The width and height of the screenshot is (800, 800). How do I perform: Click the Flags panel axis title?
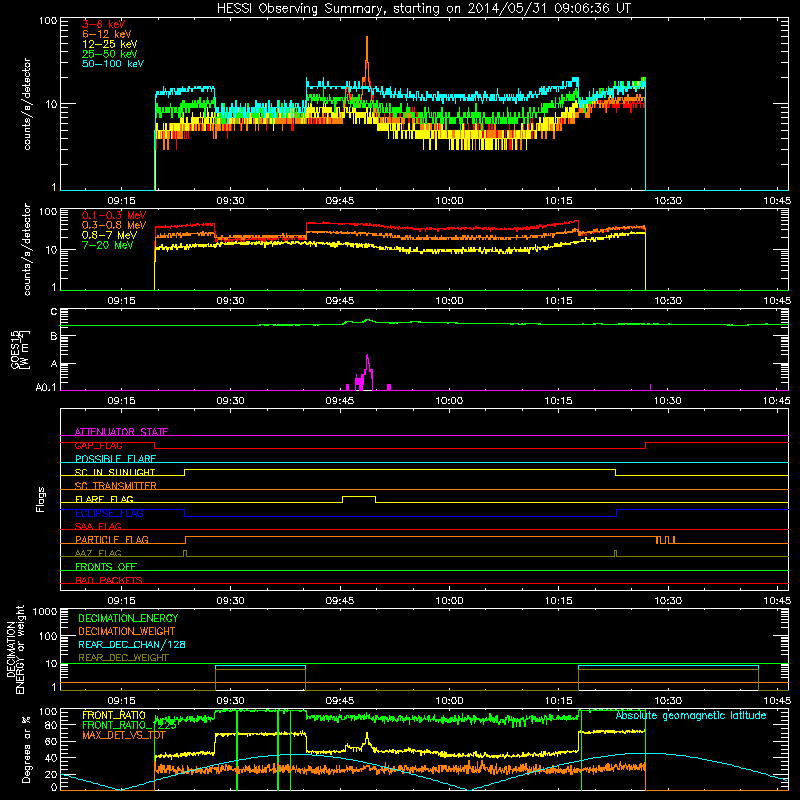[x=41, y=499]
